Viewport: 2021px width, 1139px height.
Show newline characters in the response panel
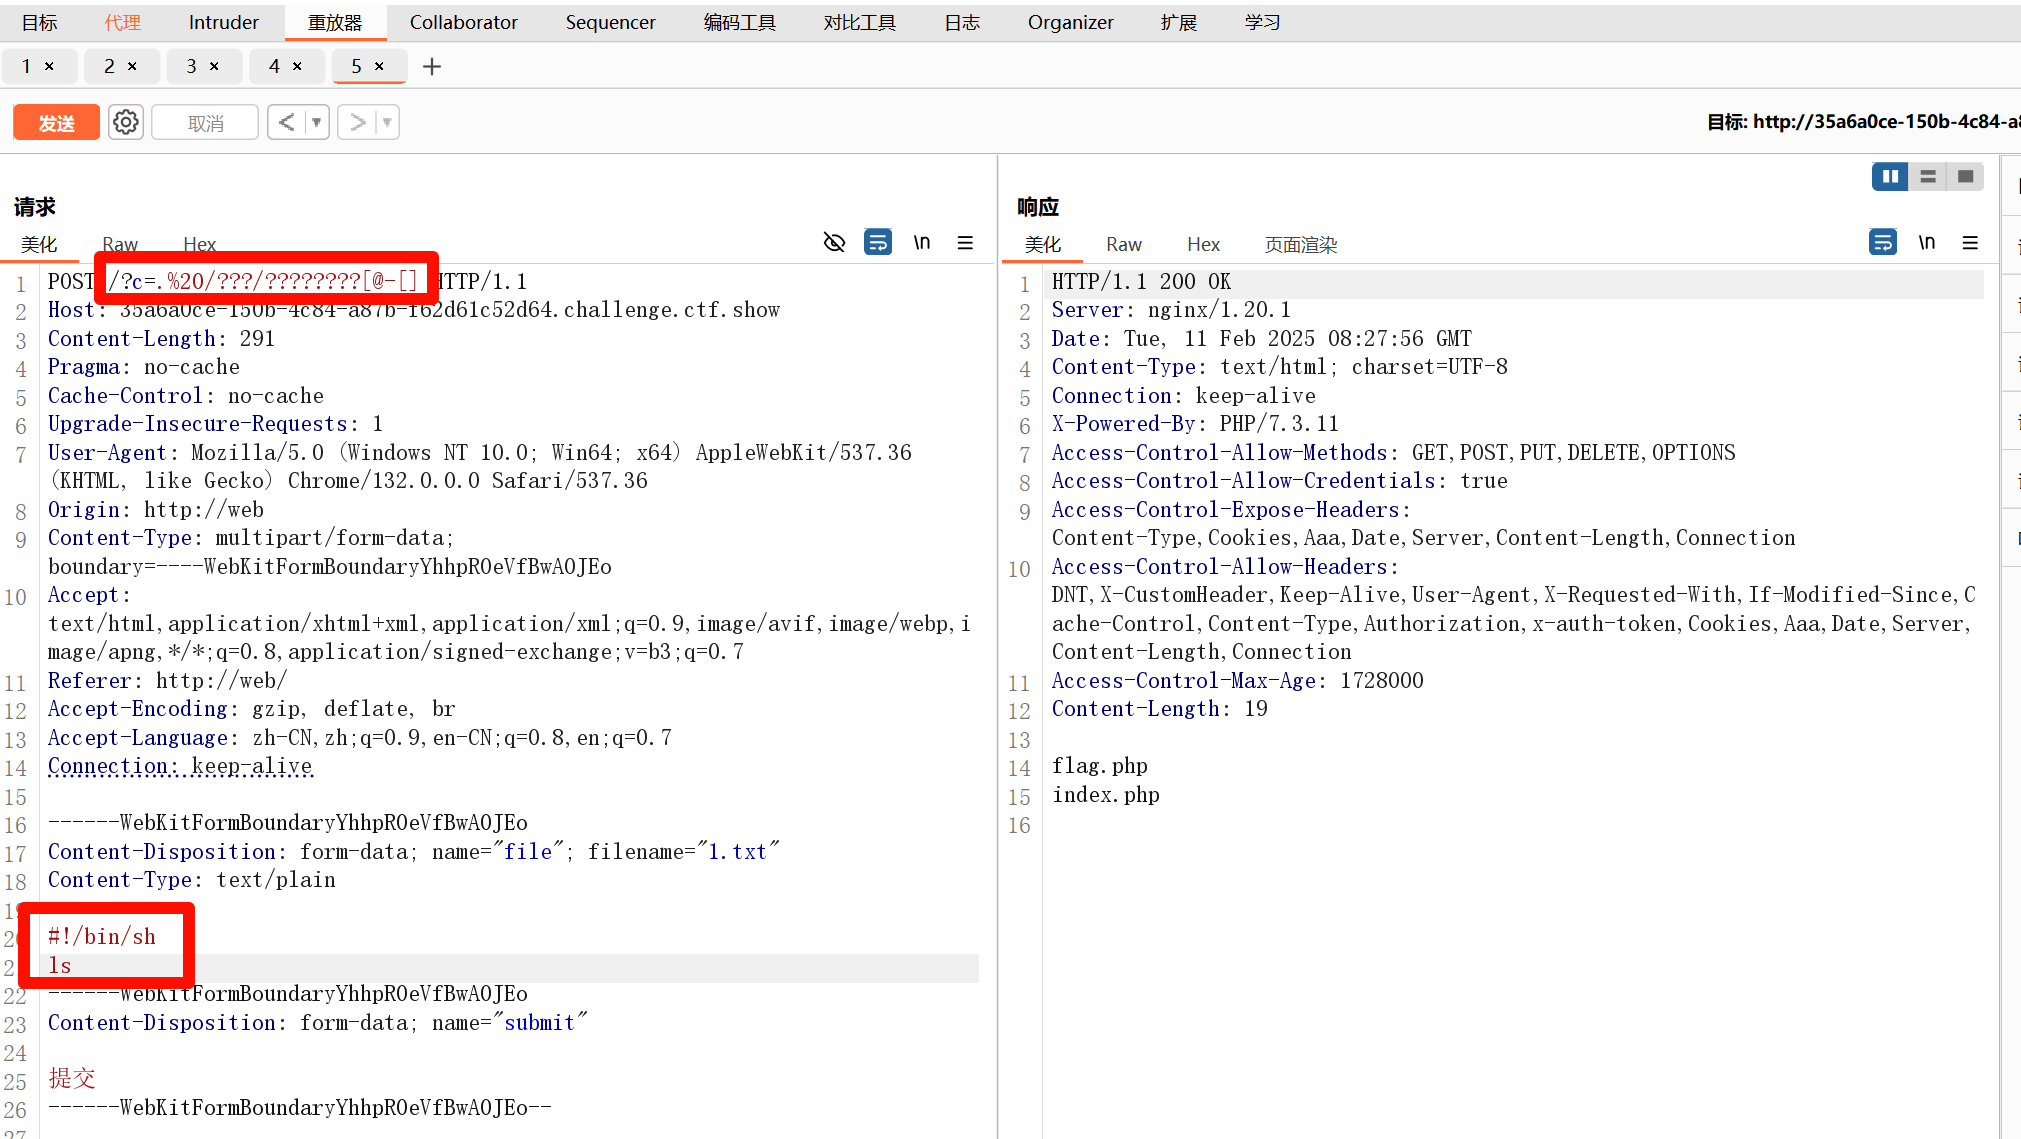[1927, 243]
